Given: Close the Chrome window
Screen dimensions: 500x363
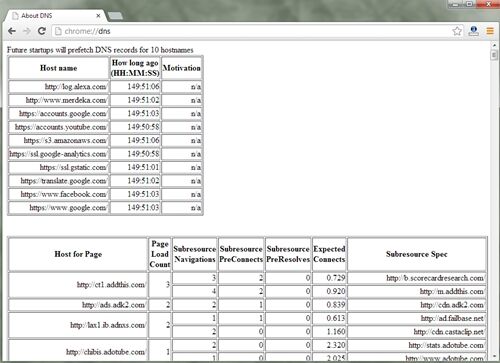Looking at the screenshot, I should [x=488, y=4].
